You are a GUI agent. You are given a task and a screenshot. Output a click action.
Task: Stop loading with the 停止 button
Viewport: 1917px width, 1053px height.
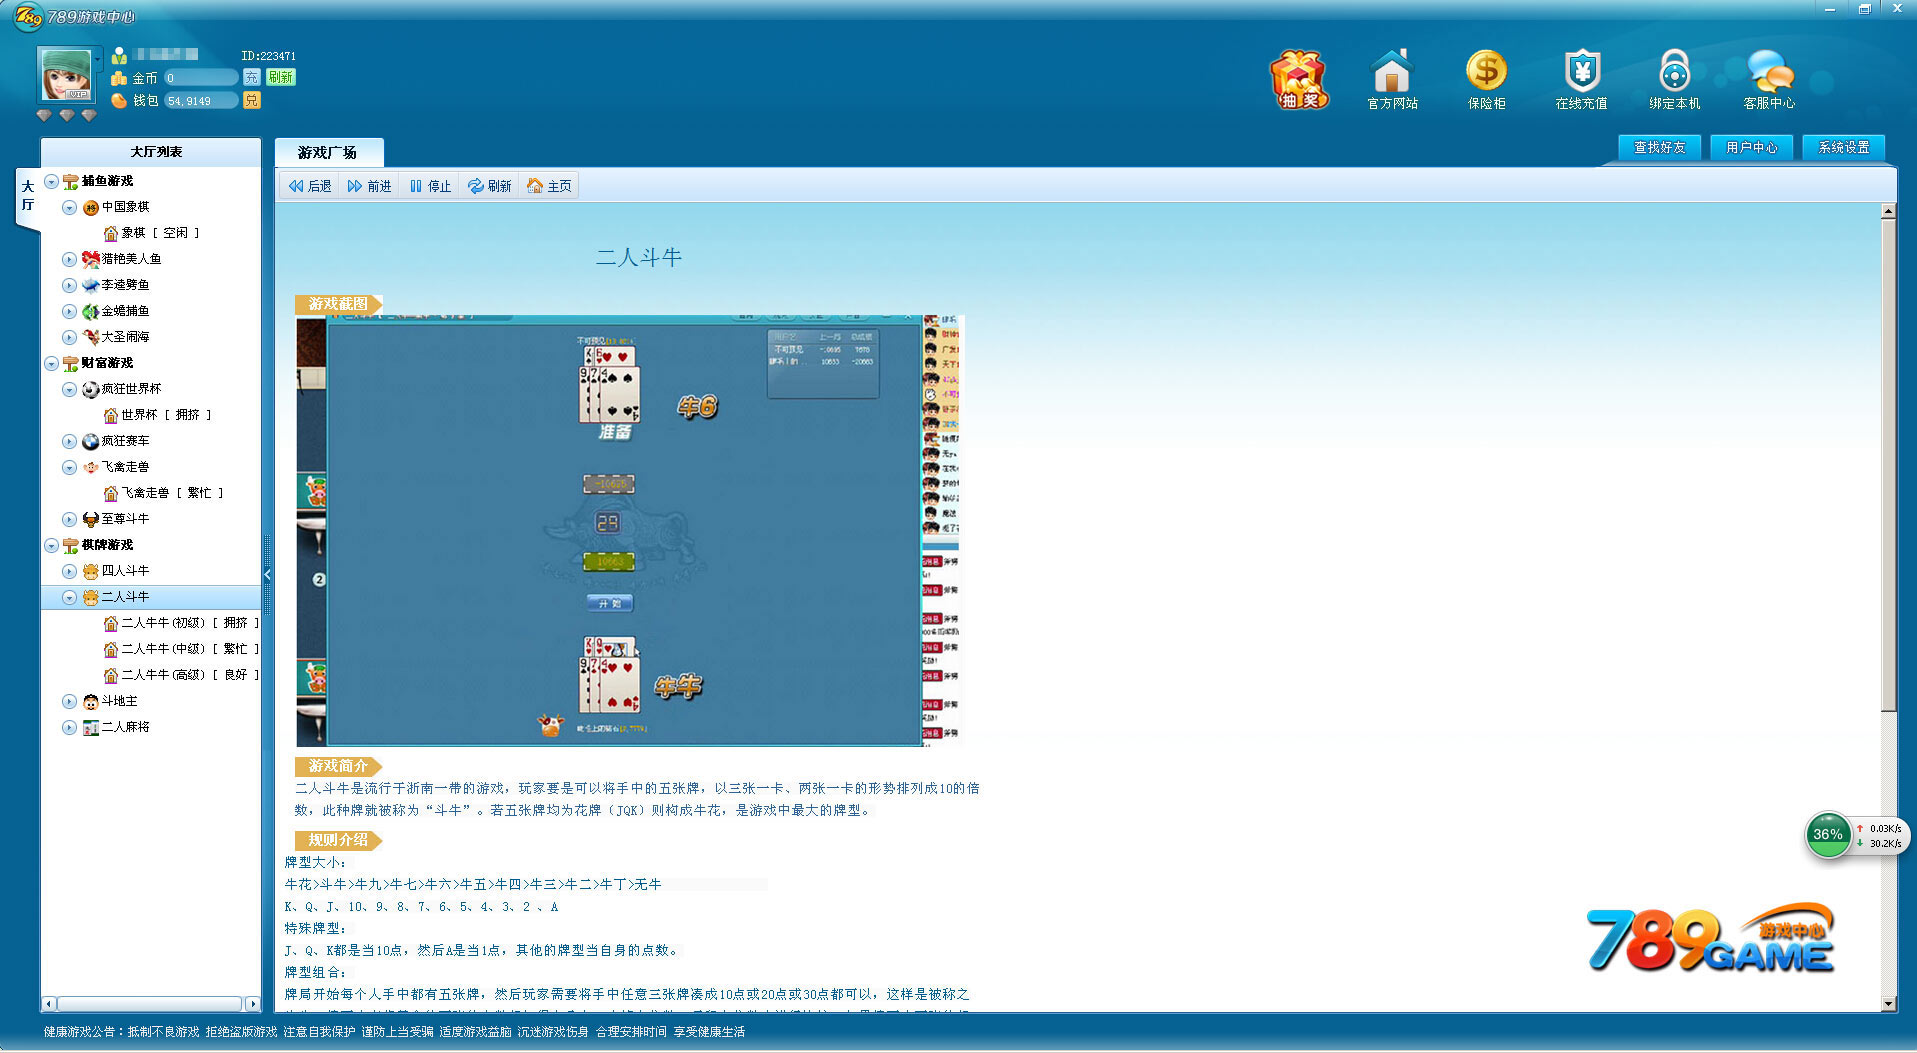[430, 186]
